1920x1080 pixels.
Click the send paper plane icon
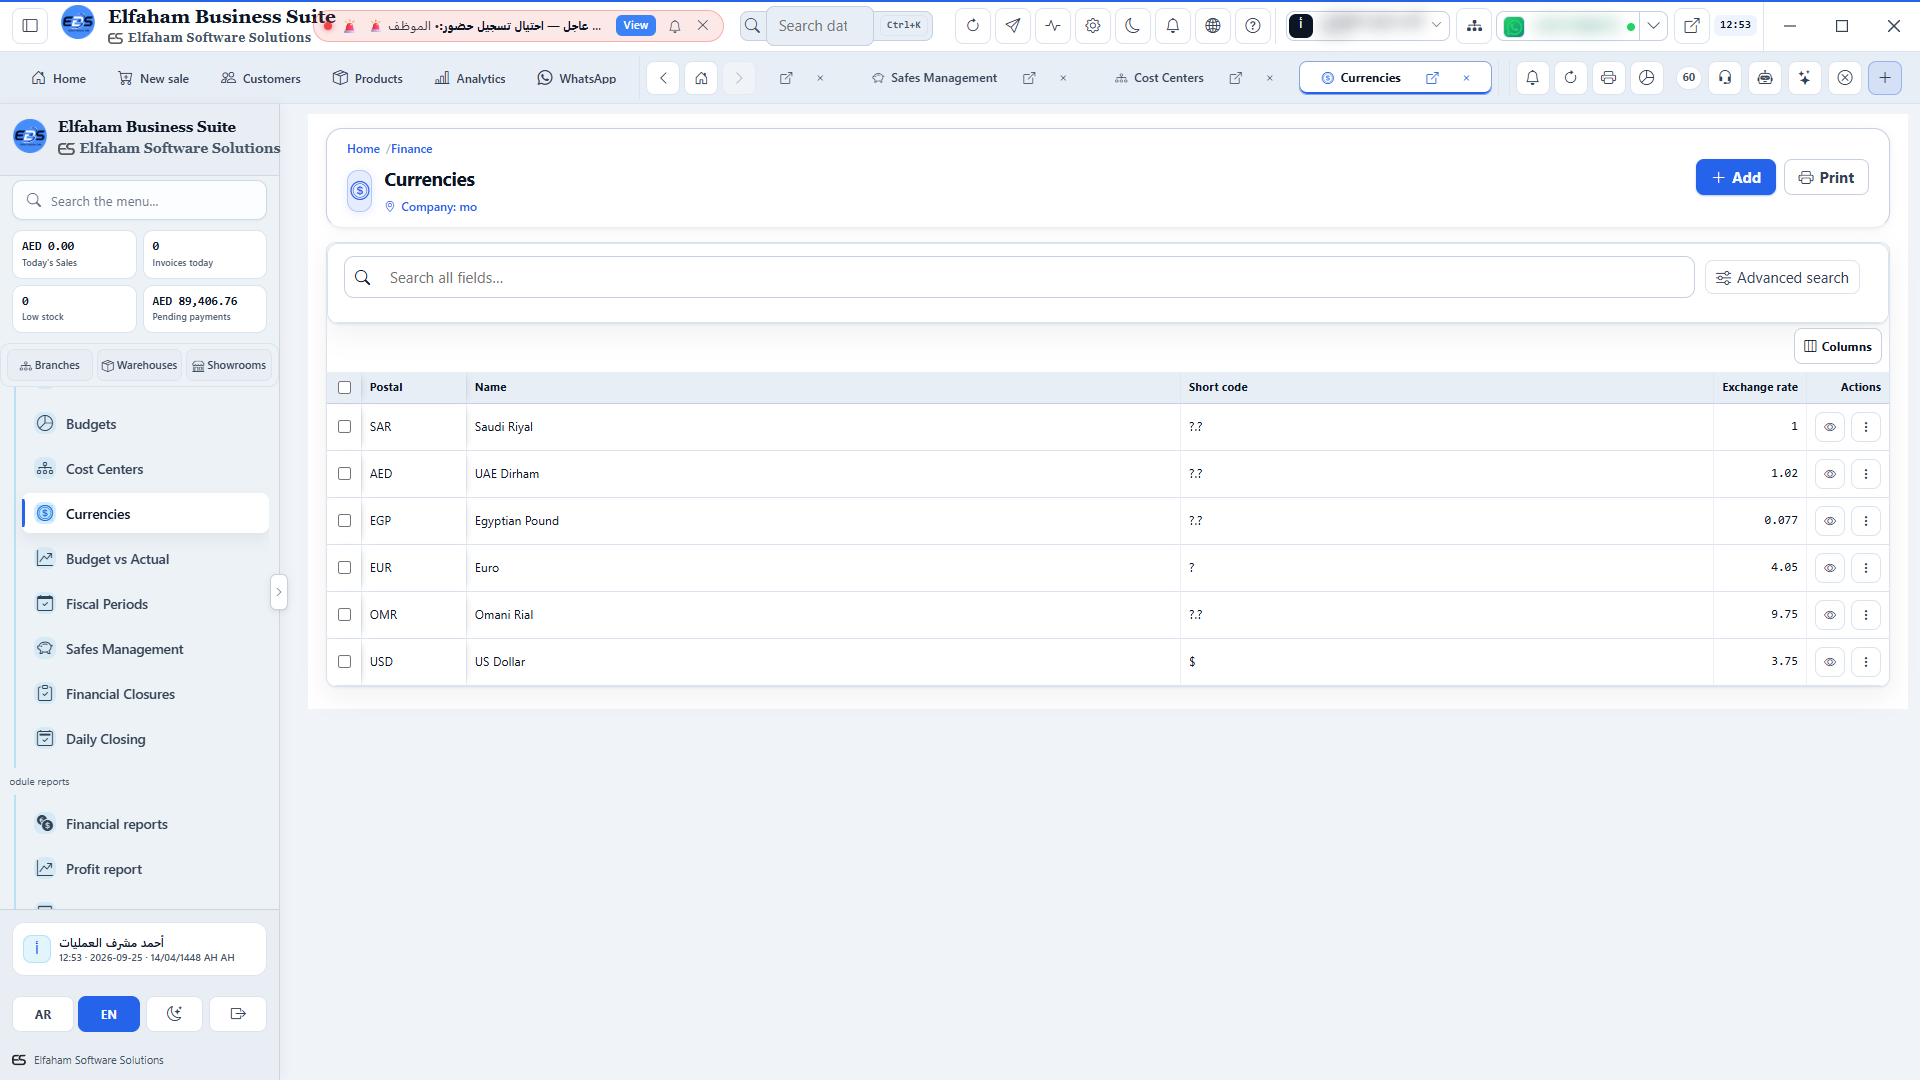(x=1012, y=26)
